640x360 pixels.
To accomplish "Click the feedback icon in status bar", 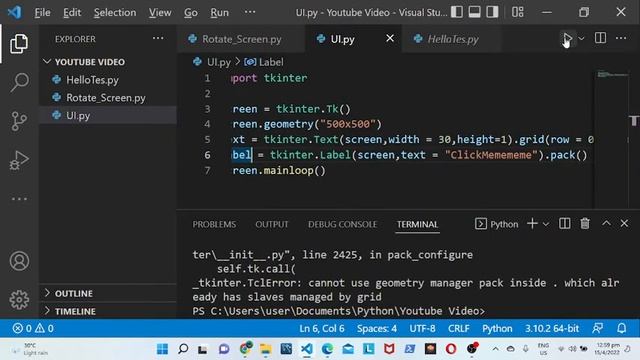I will click(x=598, y=328).
